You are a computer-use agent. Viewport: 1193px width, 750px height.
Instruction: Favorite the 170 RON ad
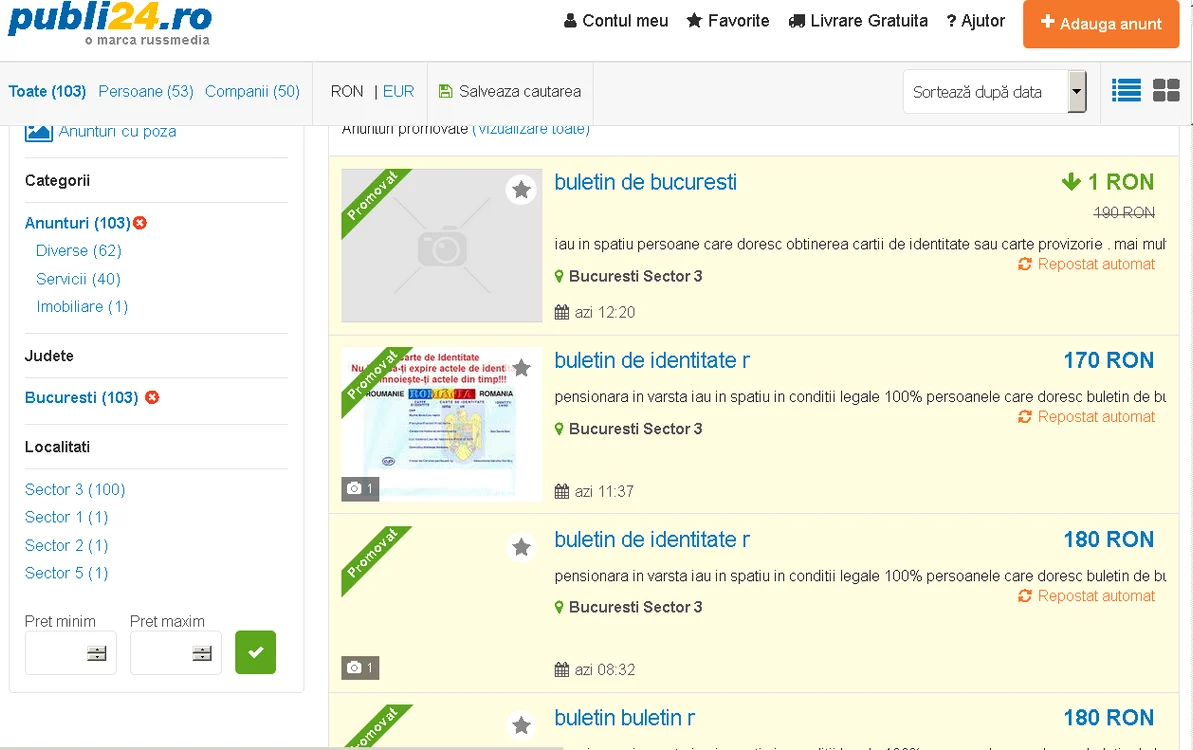521,368
